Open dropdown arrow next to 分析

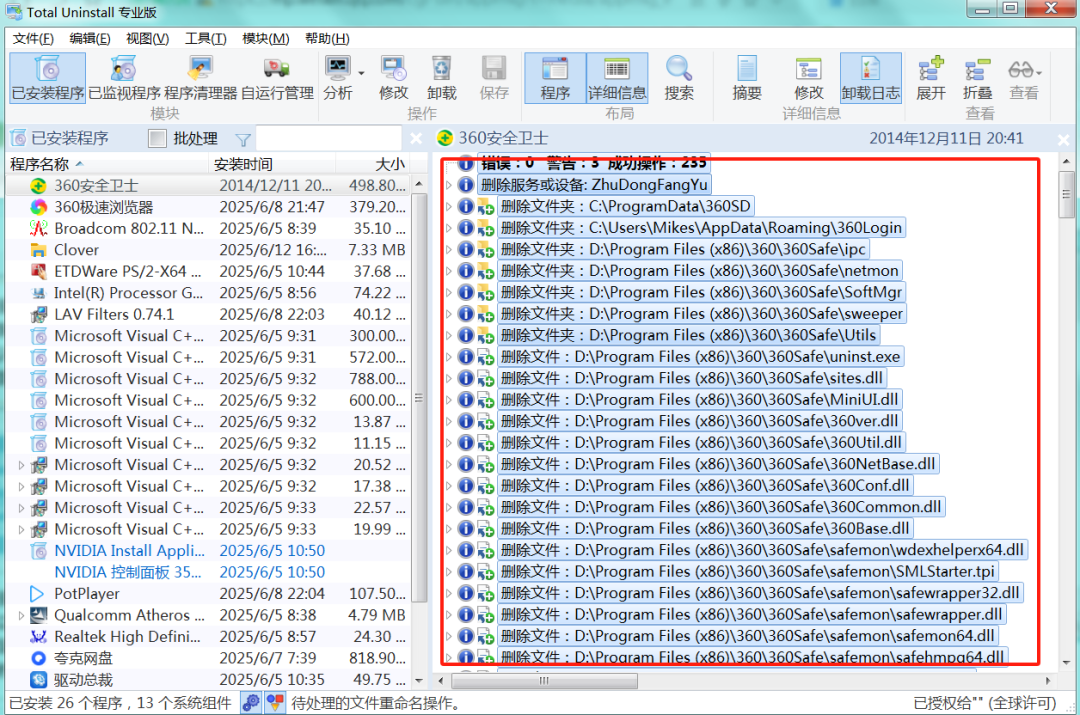pyautogui.click(x=362, y=73)
